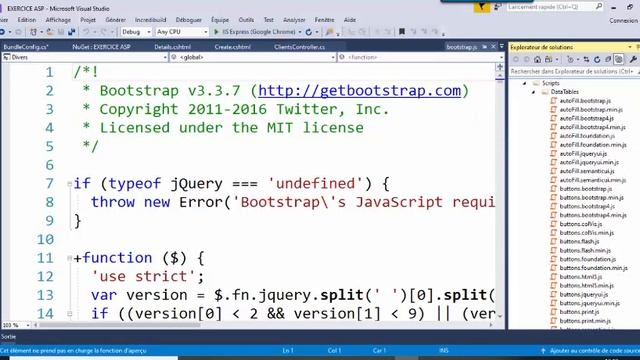Collapse the Scripts folder node
640x360 pixels.
(x=525, y=83)
